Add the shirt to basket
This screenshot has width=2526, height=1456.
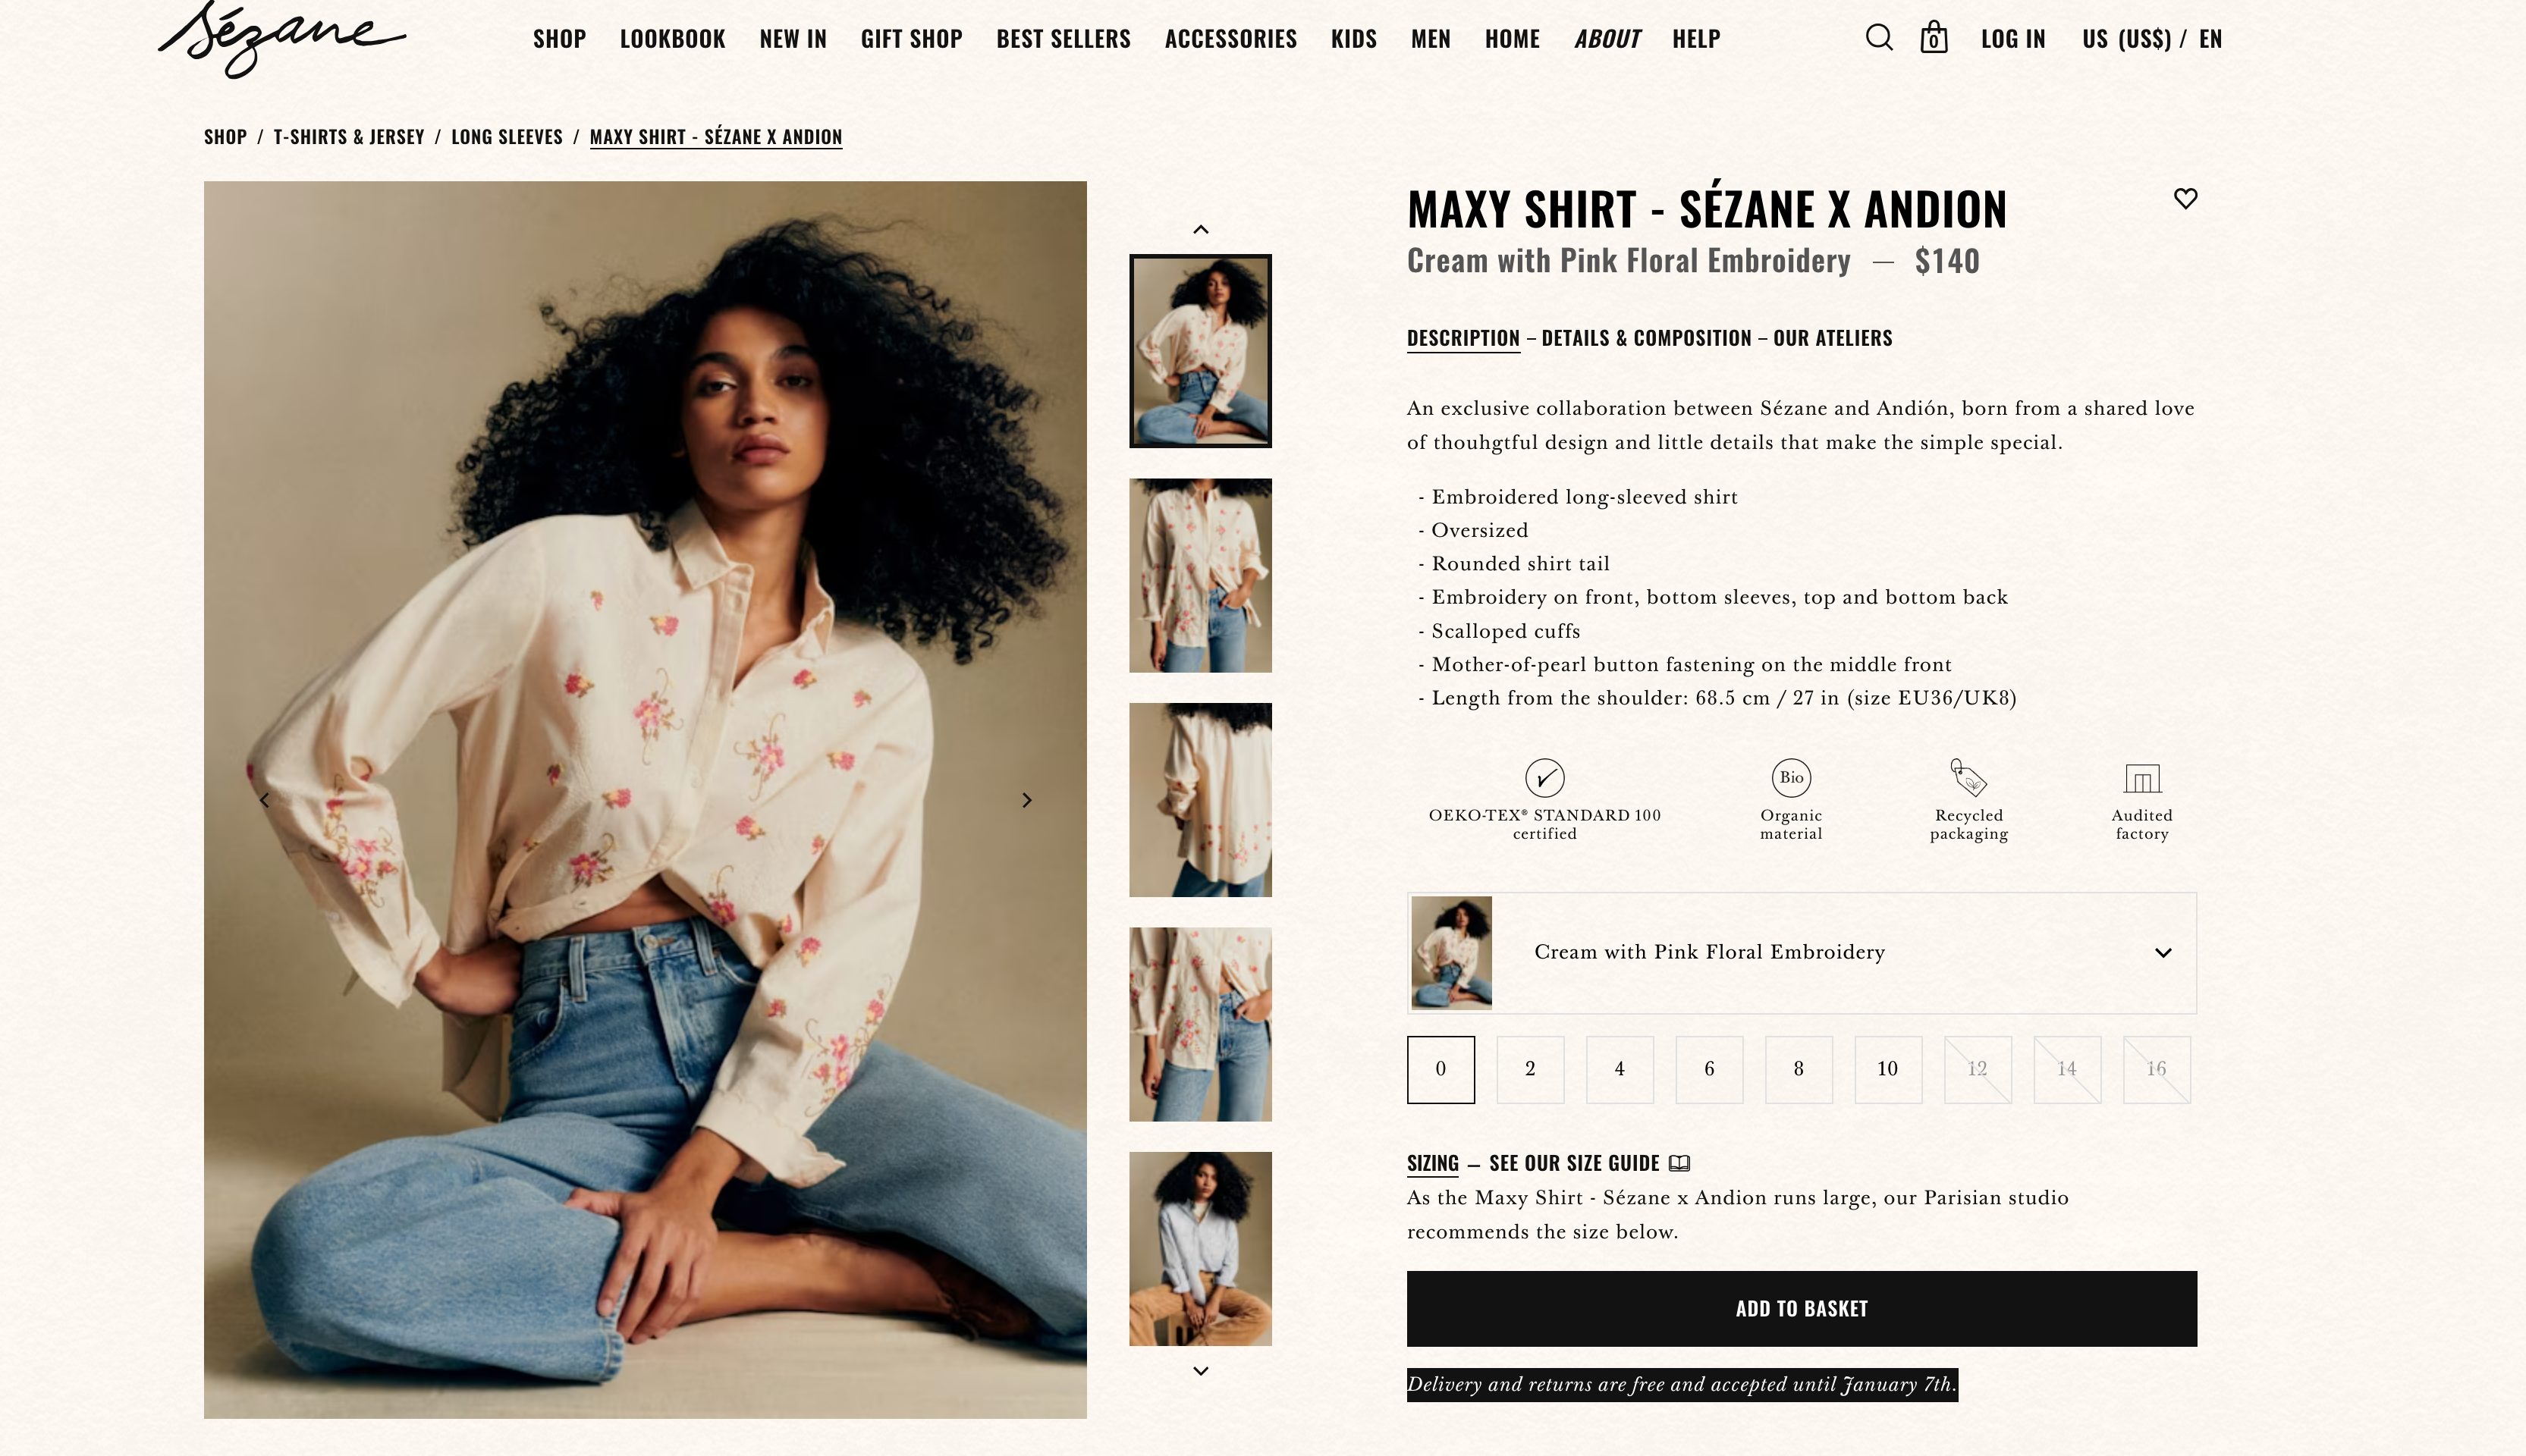1801,1308
